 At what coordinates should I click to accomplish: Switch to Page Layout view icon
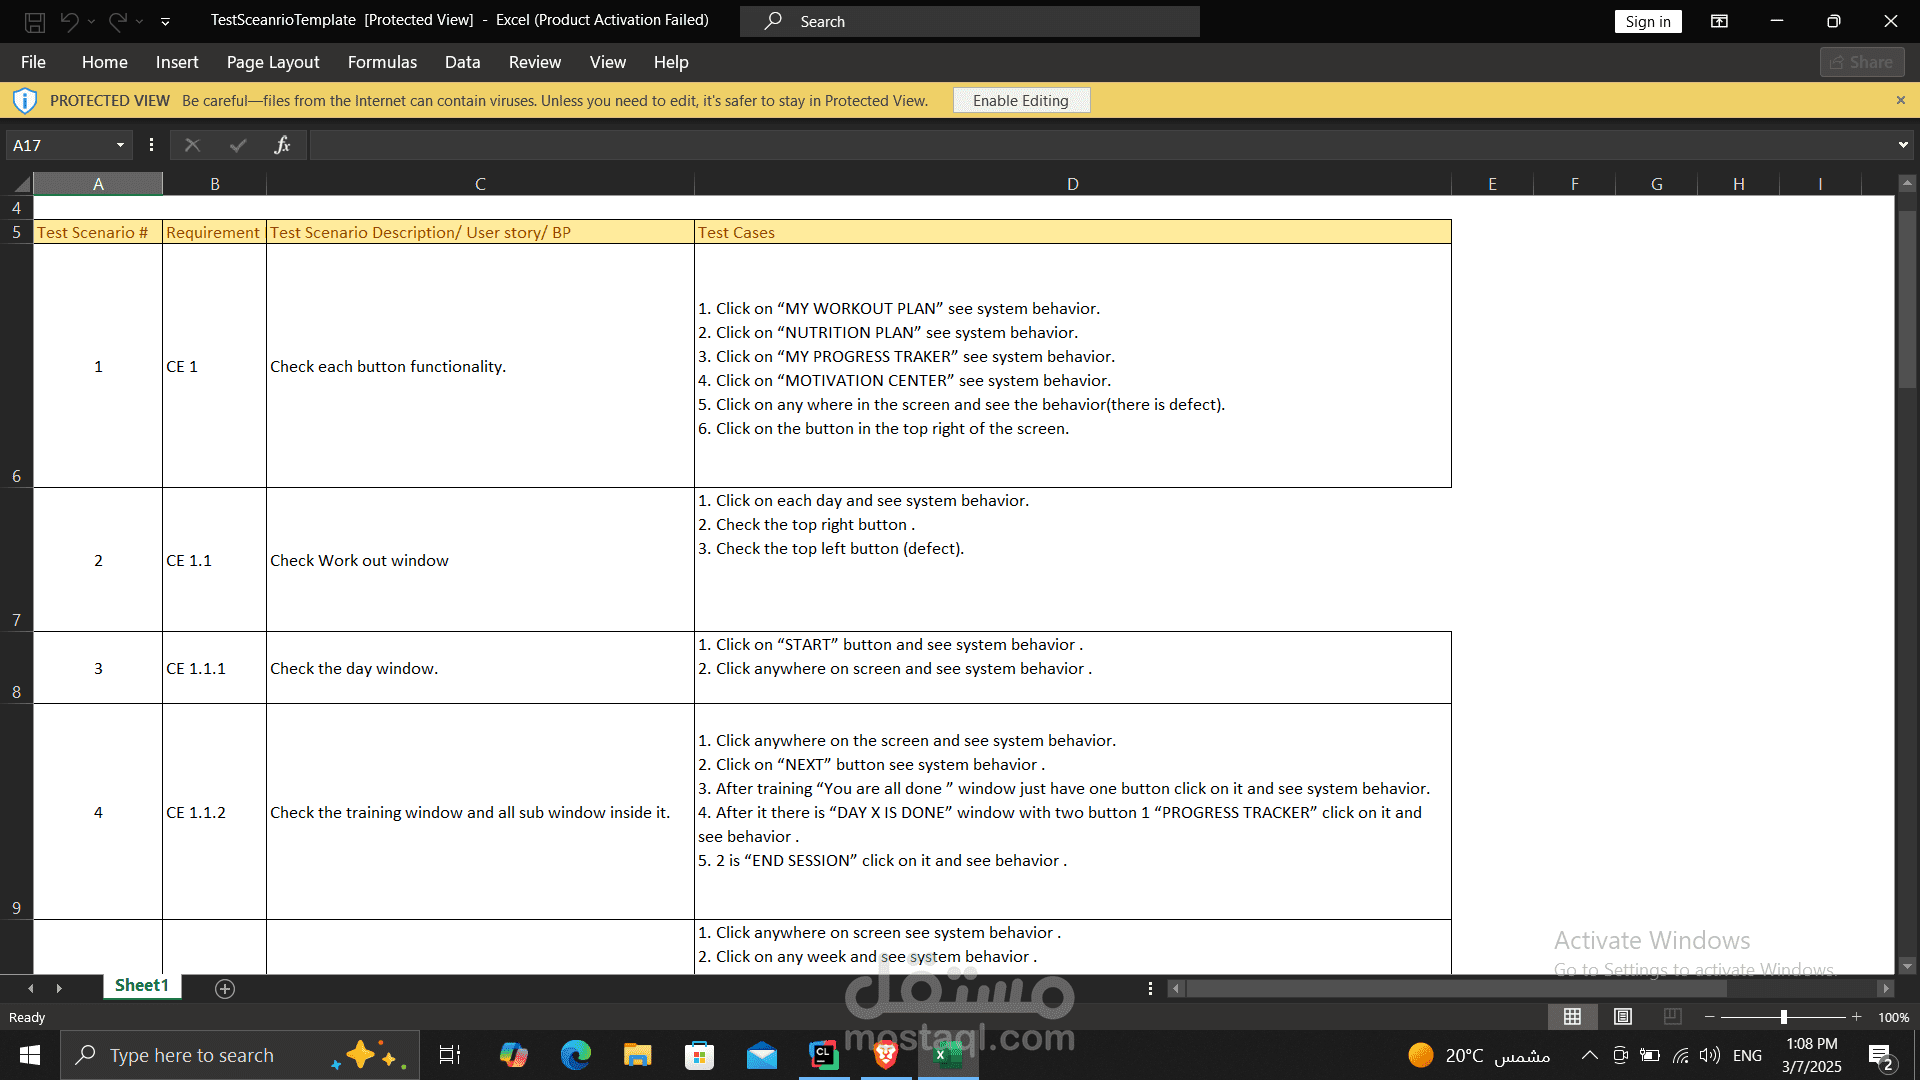pos(1623,1017)
